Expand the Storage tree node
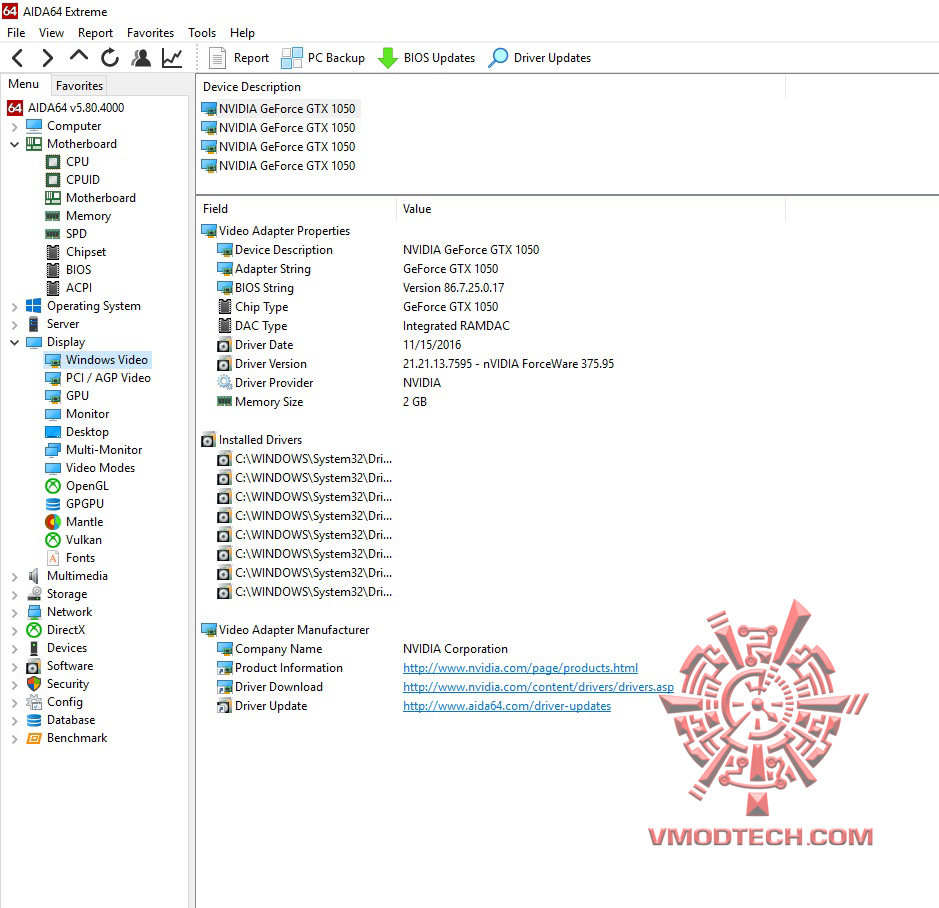The height and width of the screenshot is (908, 939). [x=14, y=595]
